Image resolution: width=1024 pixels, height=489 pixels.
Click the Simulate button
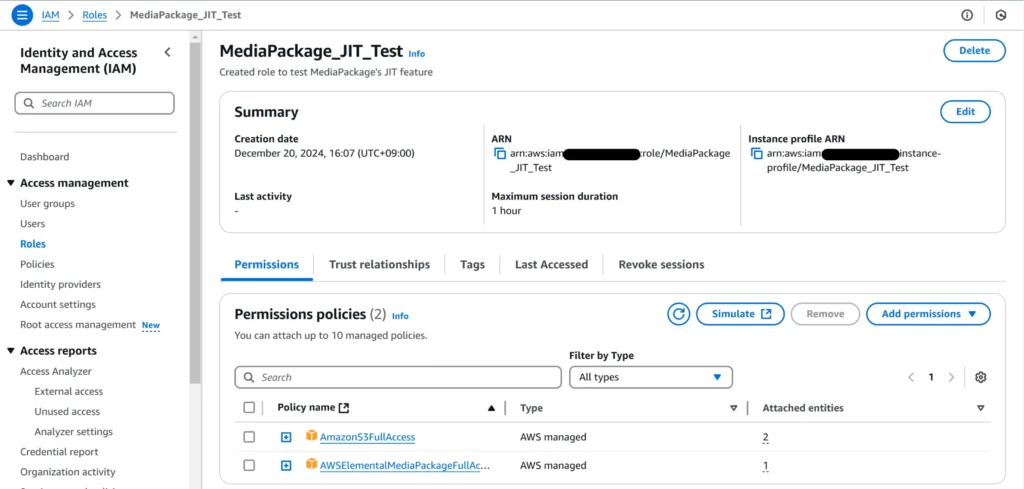coord(741,314)
